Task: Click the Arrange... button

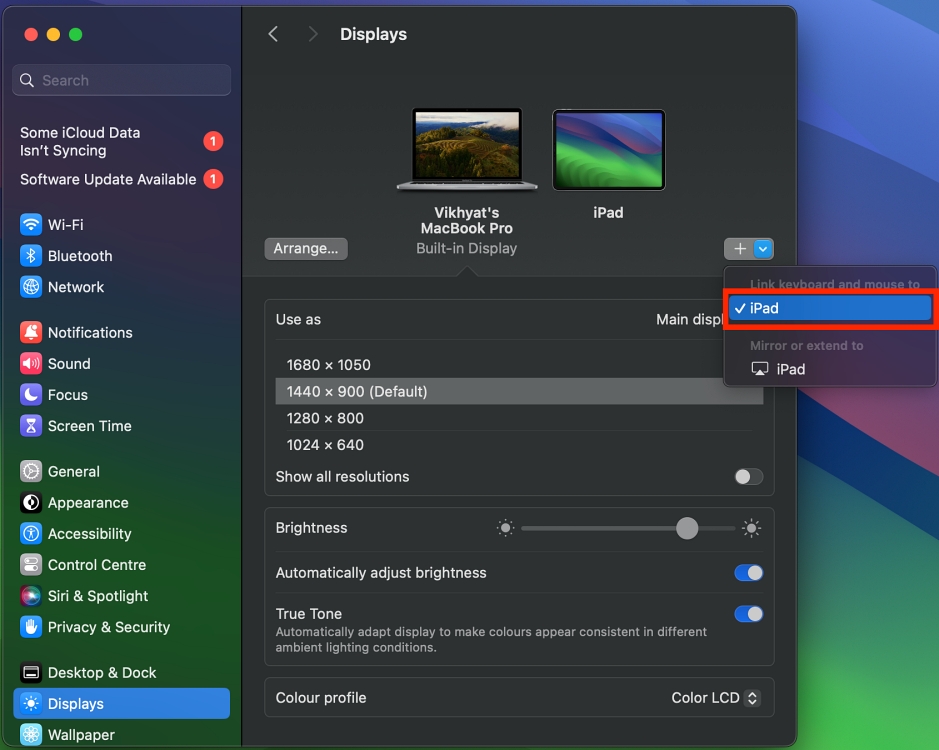Action: pos(306,249)
